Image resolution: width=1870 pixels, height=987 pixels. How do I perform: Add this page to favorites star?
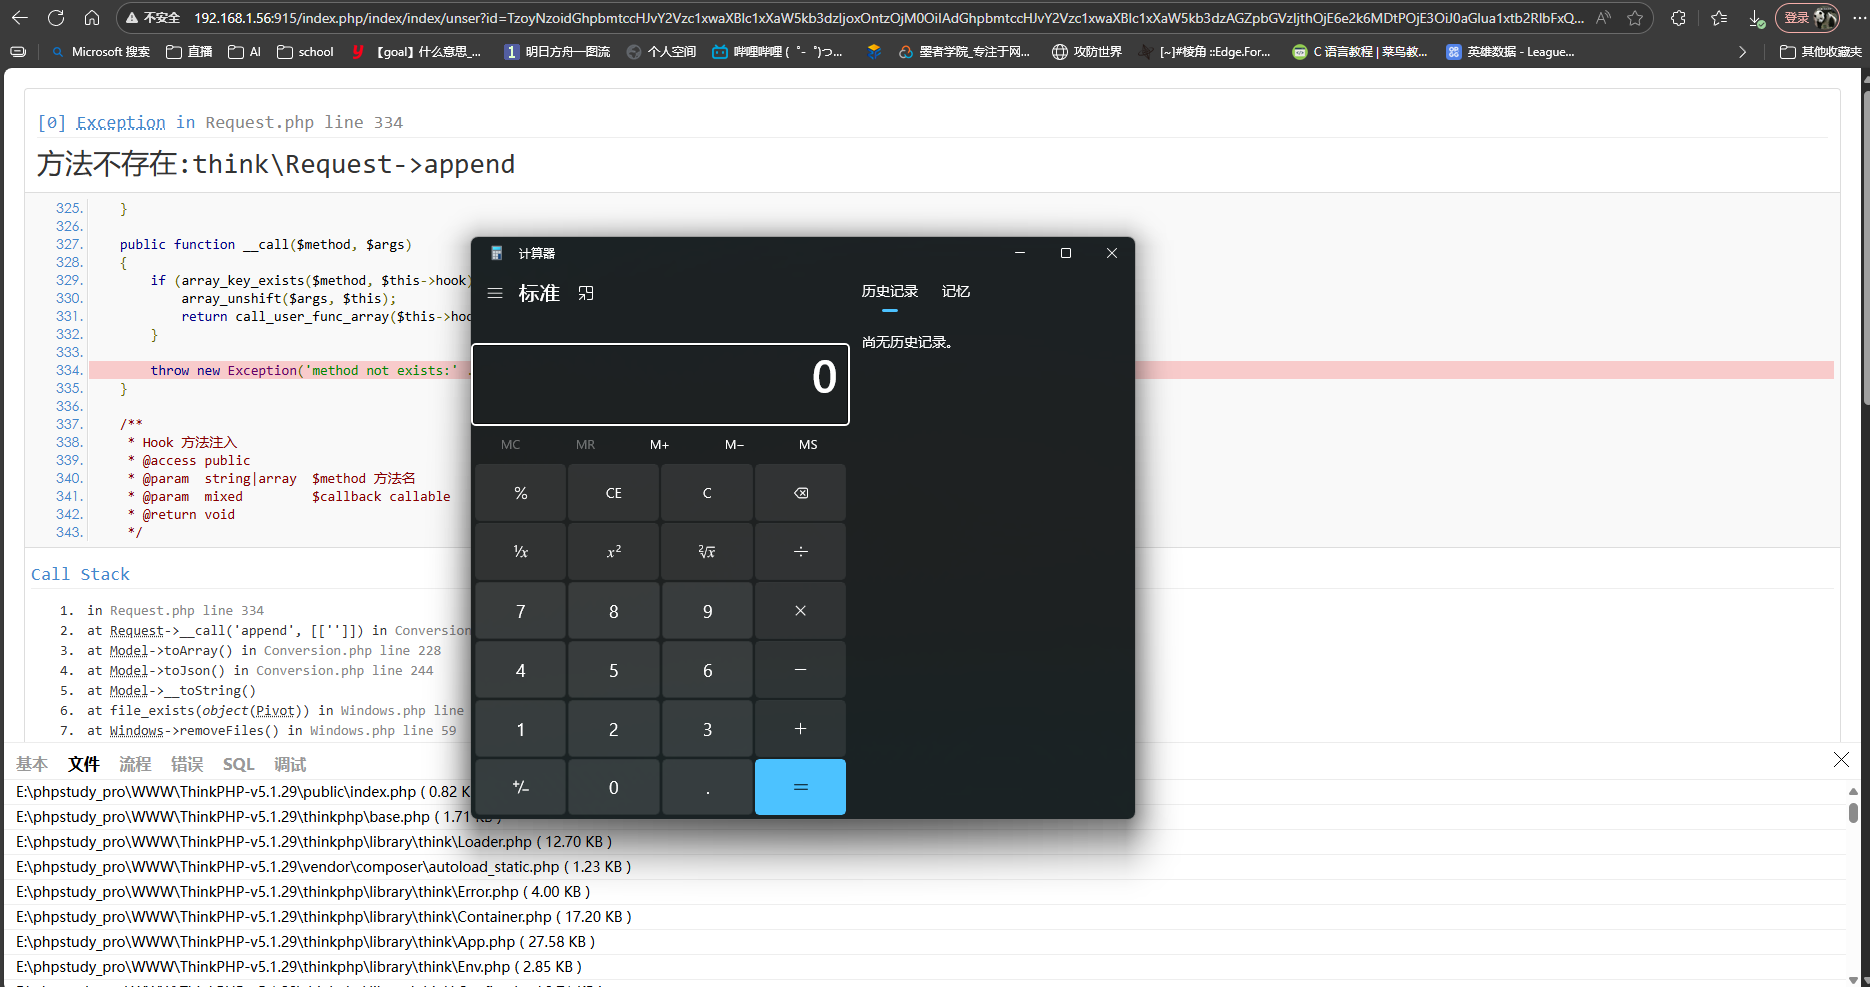[x=1635, y=18]
